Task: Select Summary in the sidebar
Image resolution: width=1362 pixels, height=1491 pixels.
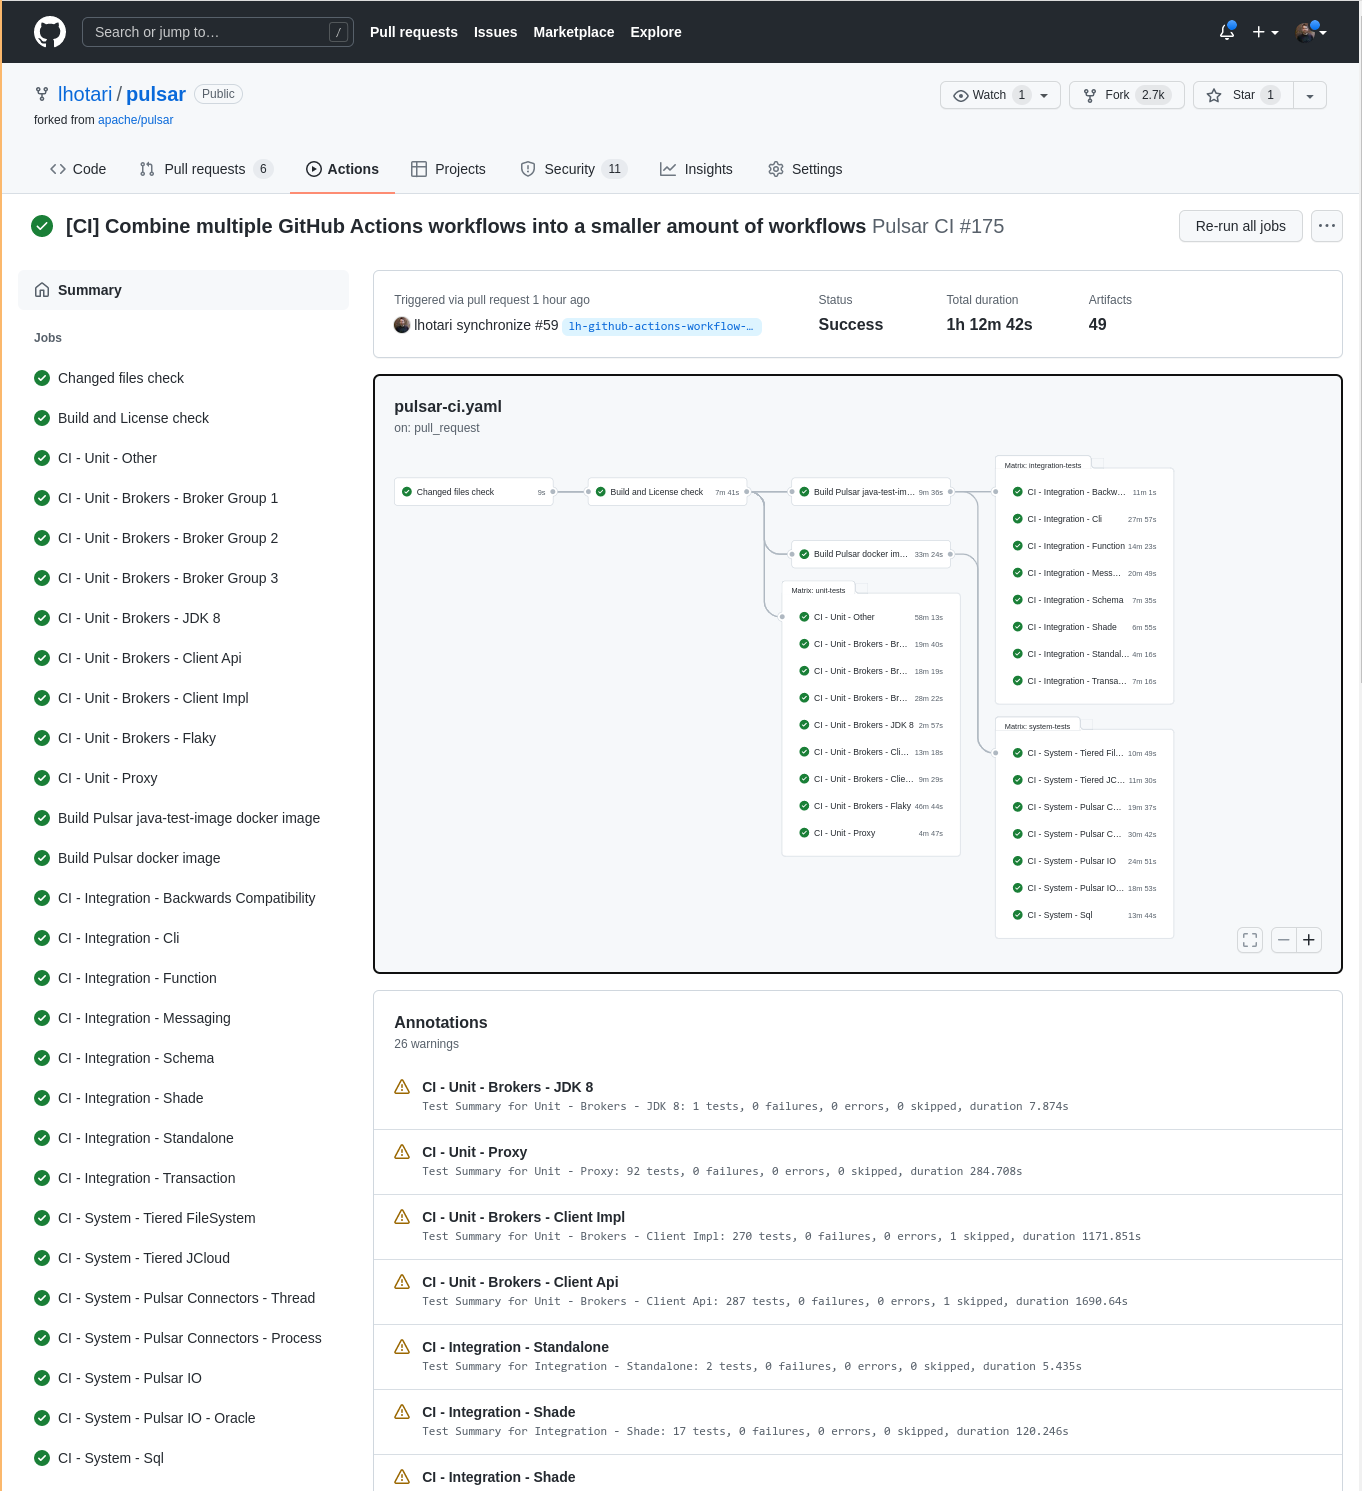Action: [x=183, y=290]
